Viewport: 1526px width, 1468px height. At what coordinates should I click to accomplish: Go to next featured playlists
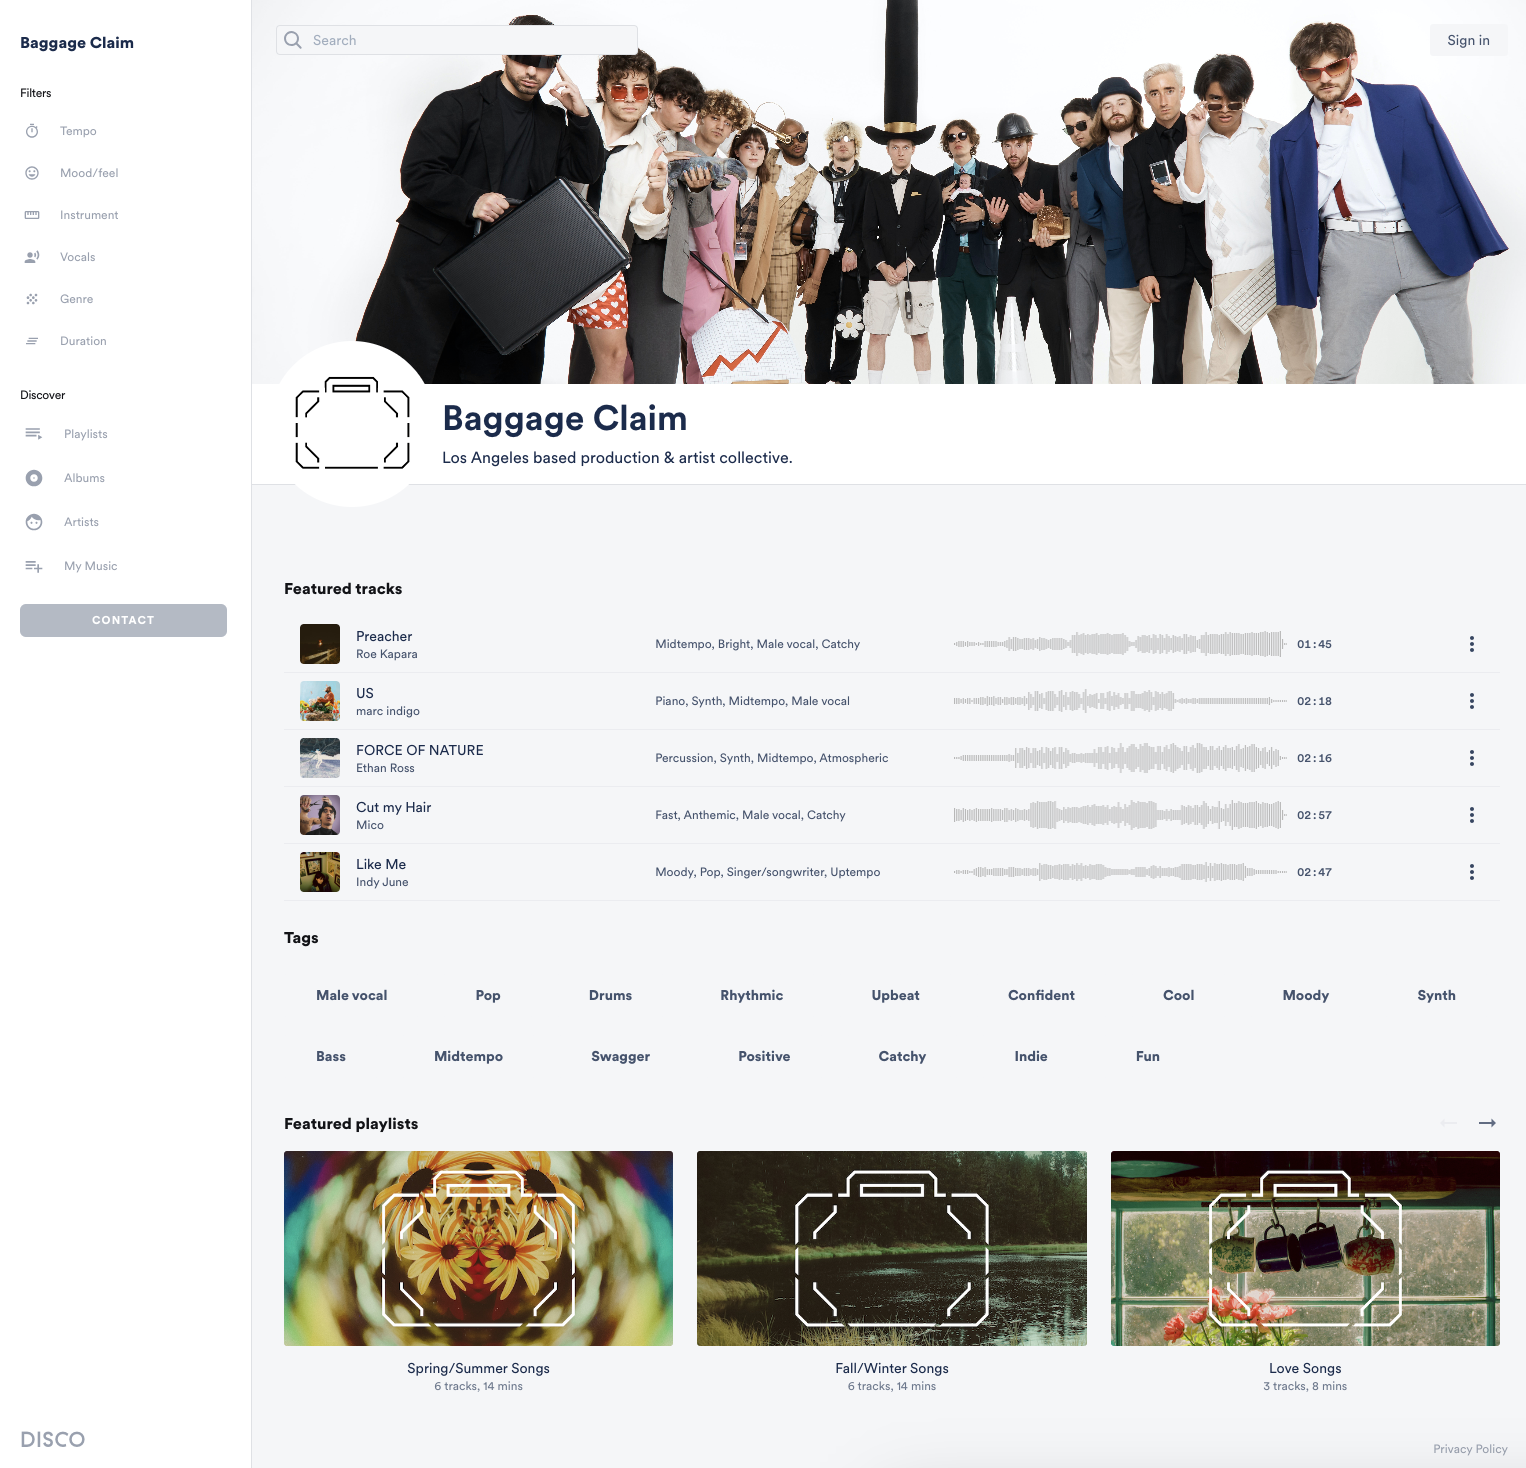(x=1488, y=1123)
